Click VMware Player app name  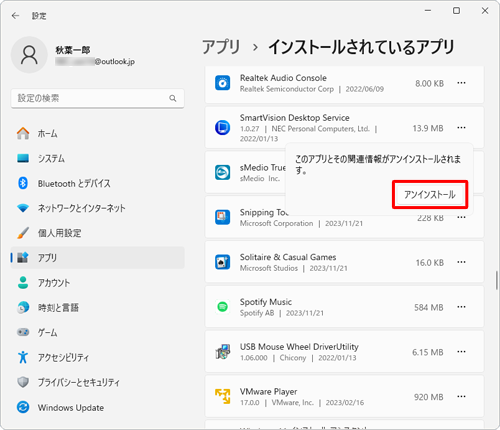pos(268,392)
